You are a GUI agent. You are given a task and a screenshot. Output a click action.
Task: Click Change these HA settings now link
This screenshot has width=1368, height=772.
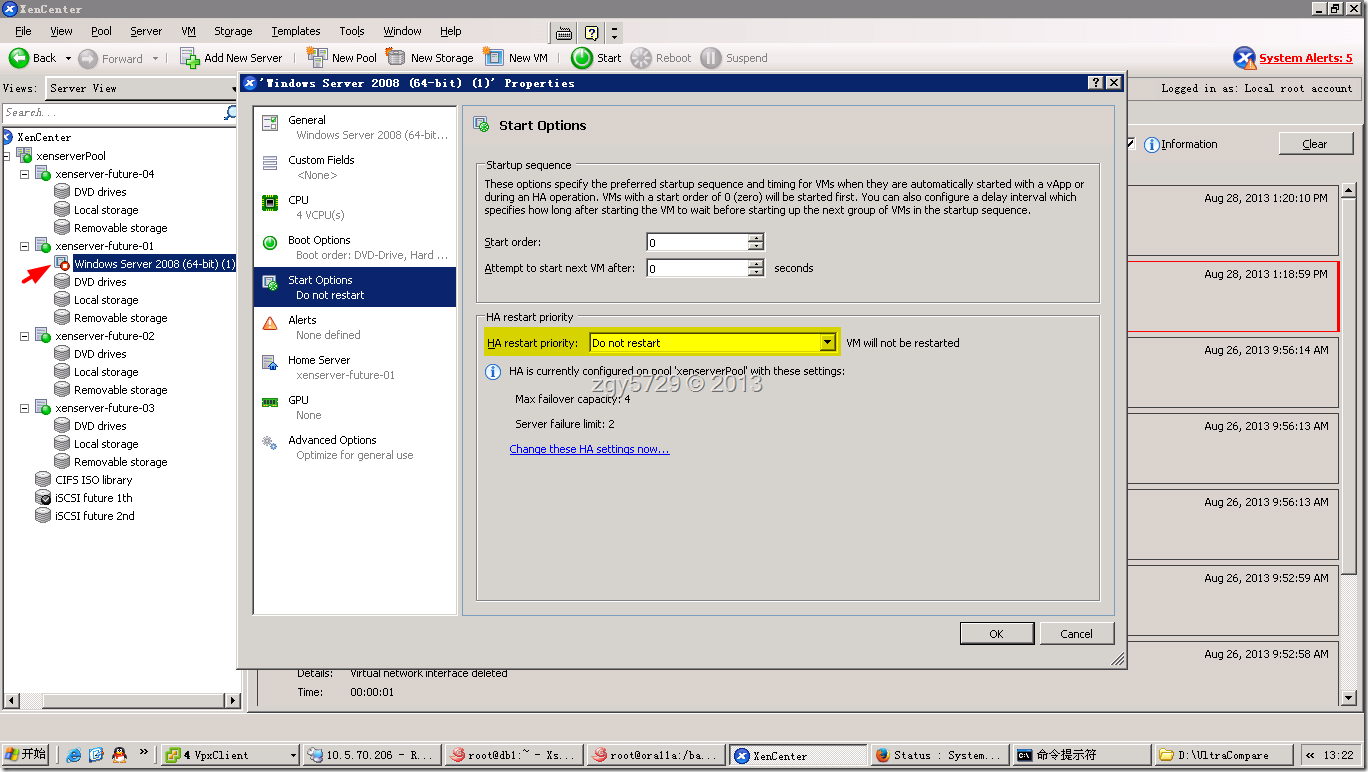click(589, 449)
